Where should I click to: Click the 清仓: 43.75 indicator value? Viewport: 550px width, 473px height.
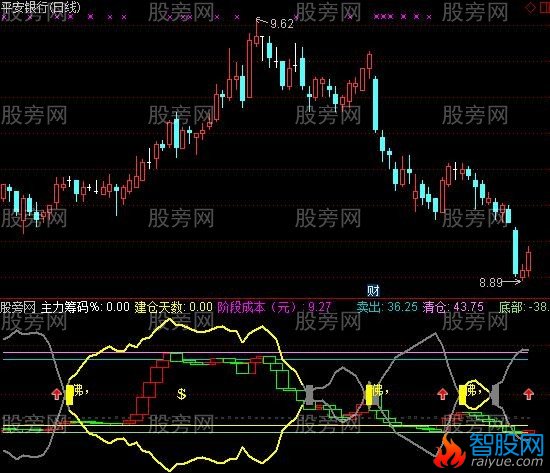(x=453, y=307)
